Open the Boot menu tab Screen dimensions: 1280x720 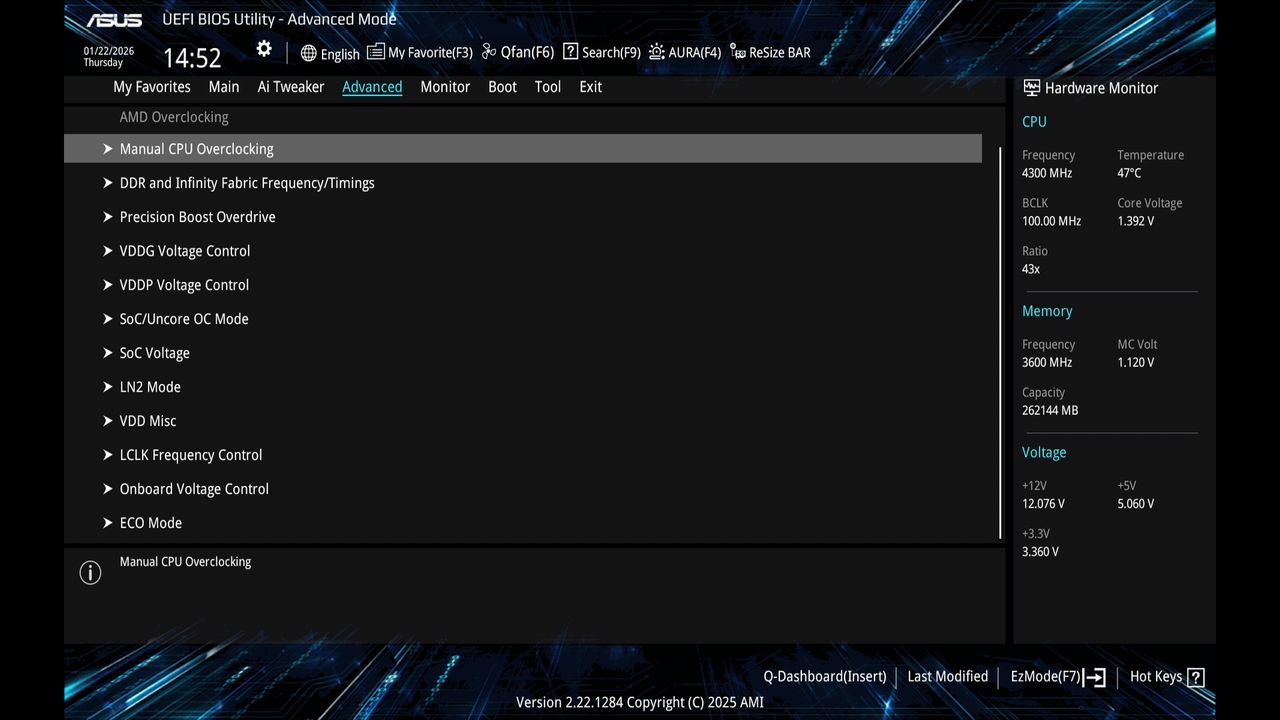click(x=502, y=87)
